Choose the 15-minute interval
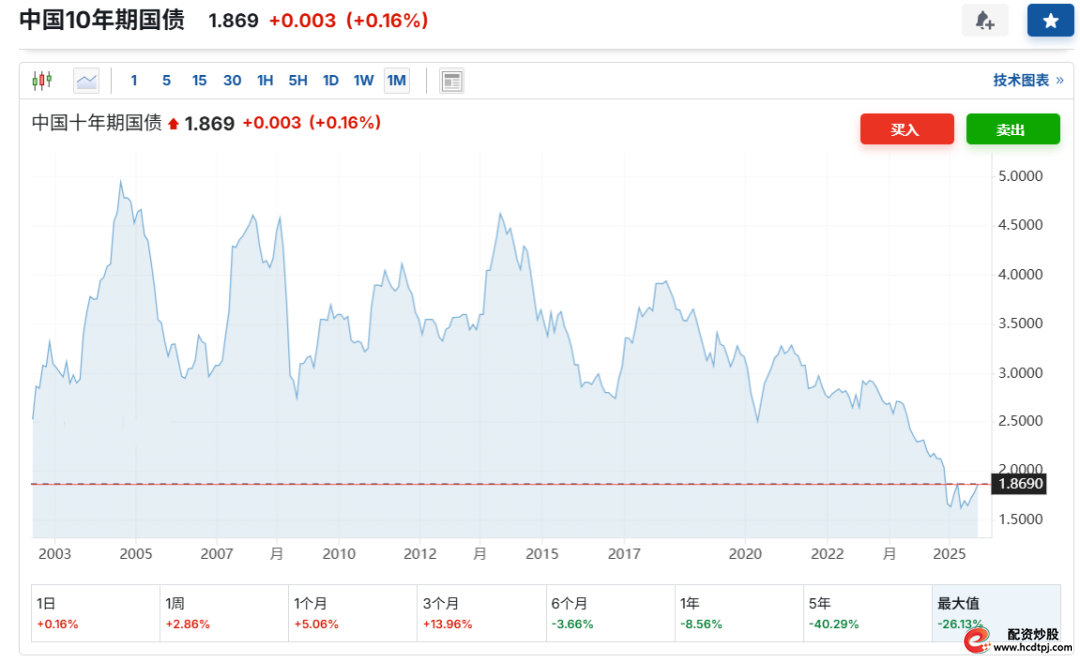 coord(199,80)
